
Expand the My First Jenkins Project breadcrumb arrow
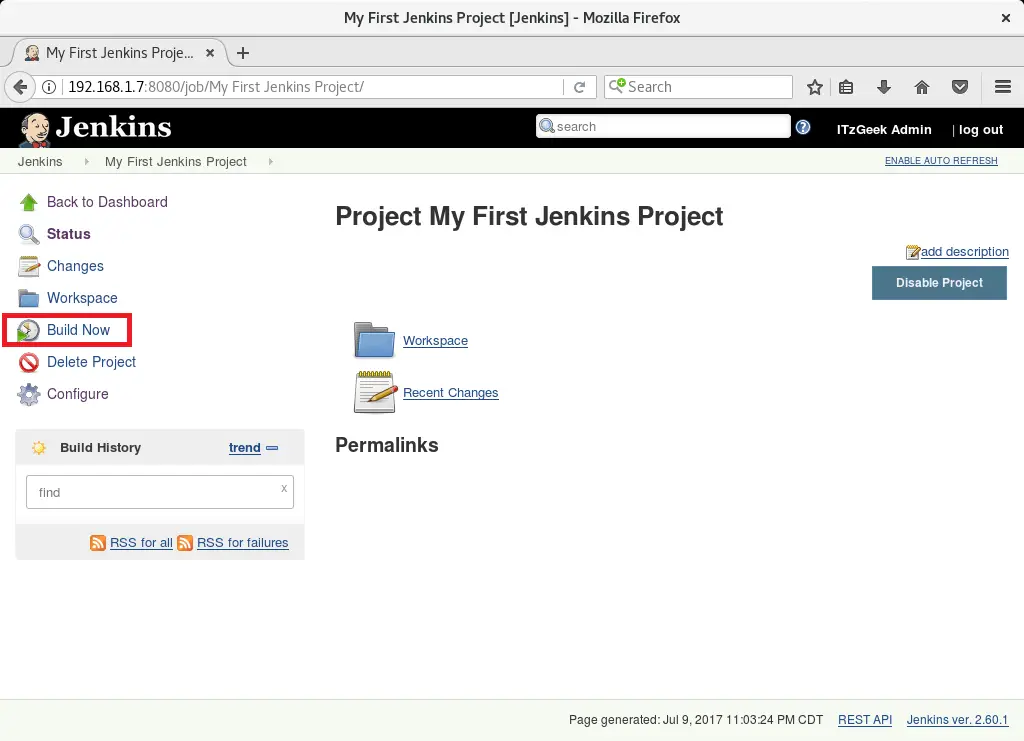coord(270,162)
